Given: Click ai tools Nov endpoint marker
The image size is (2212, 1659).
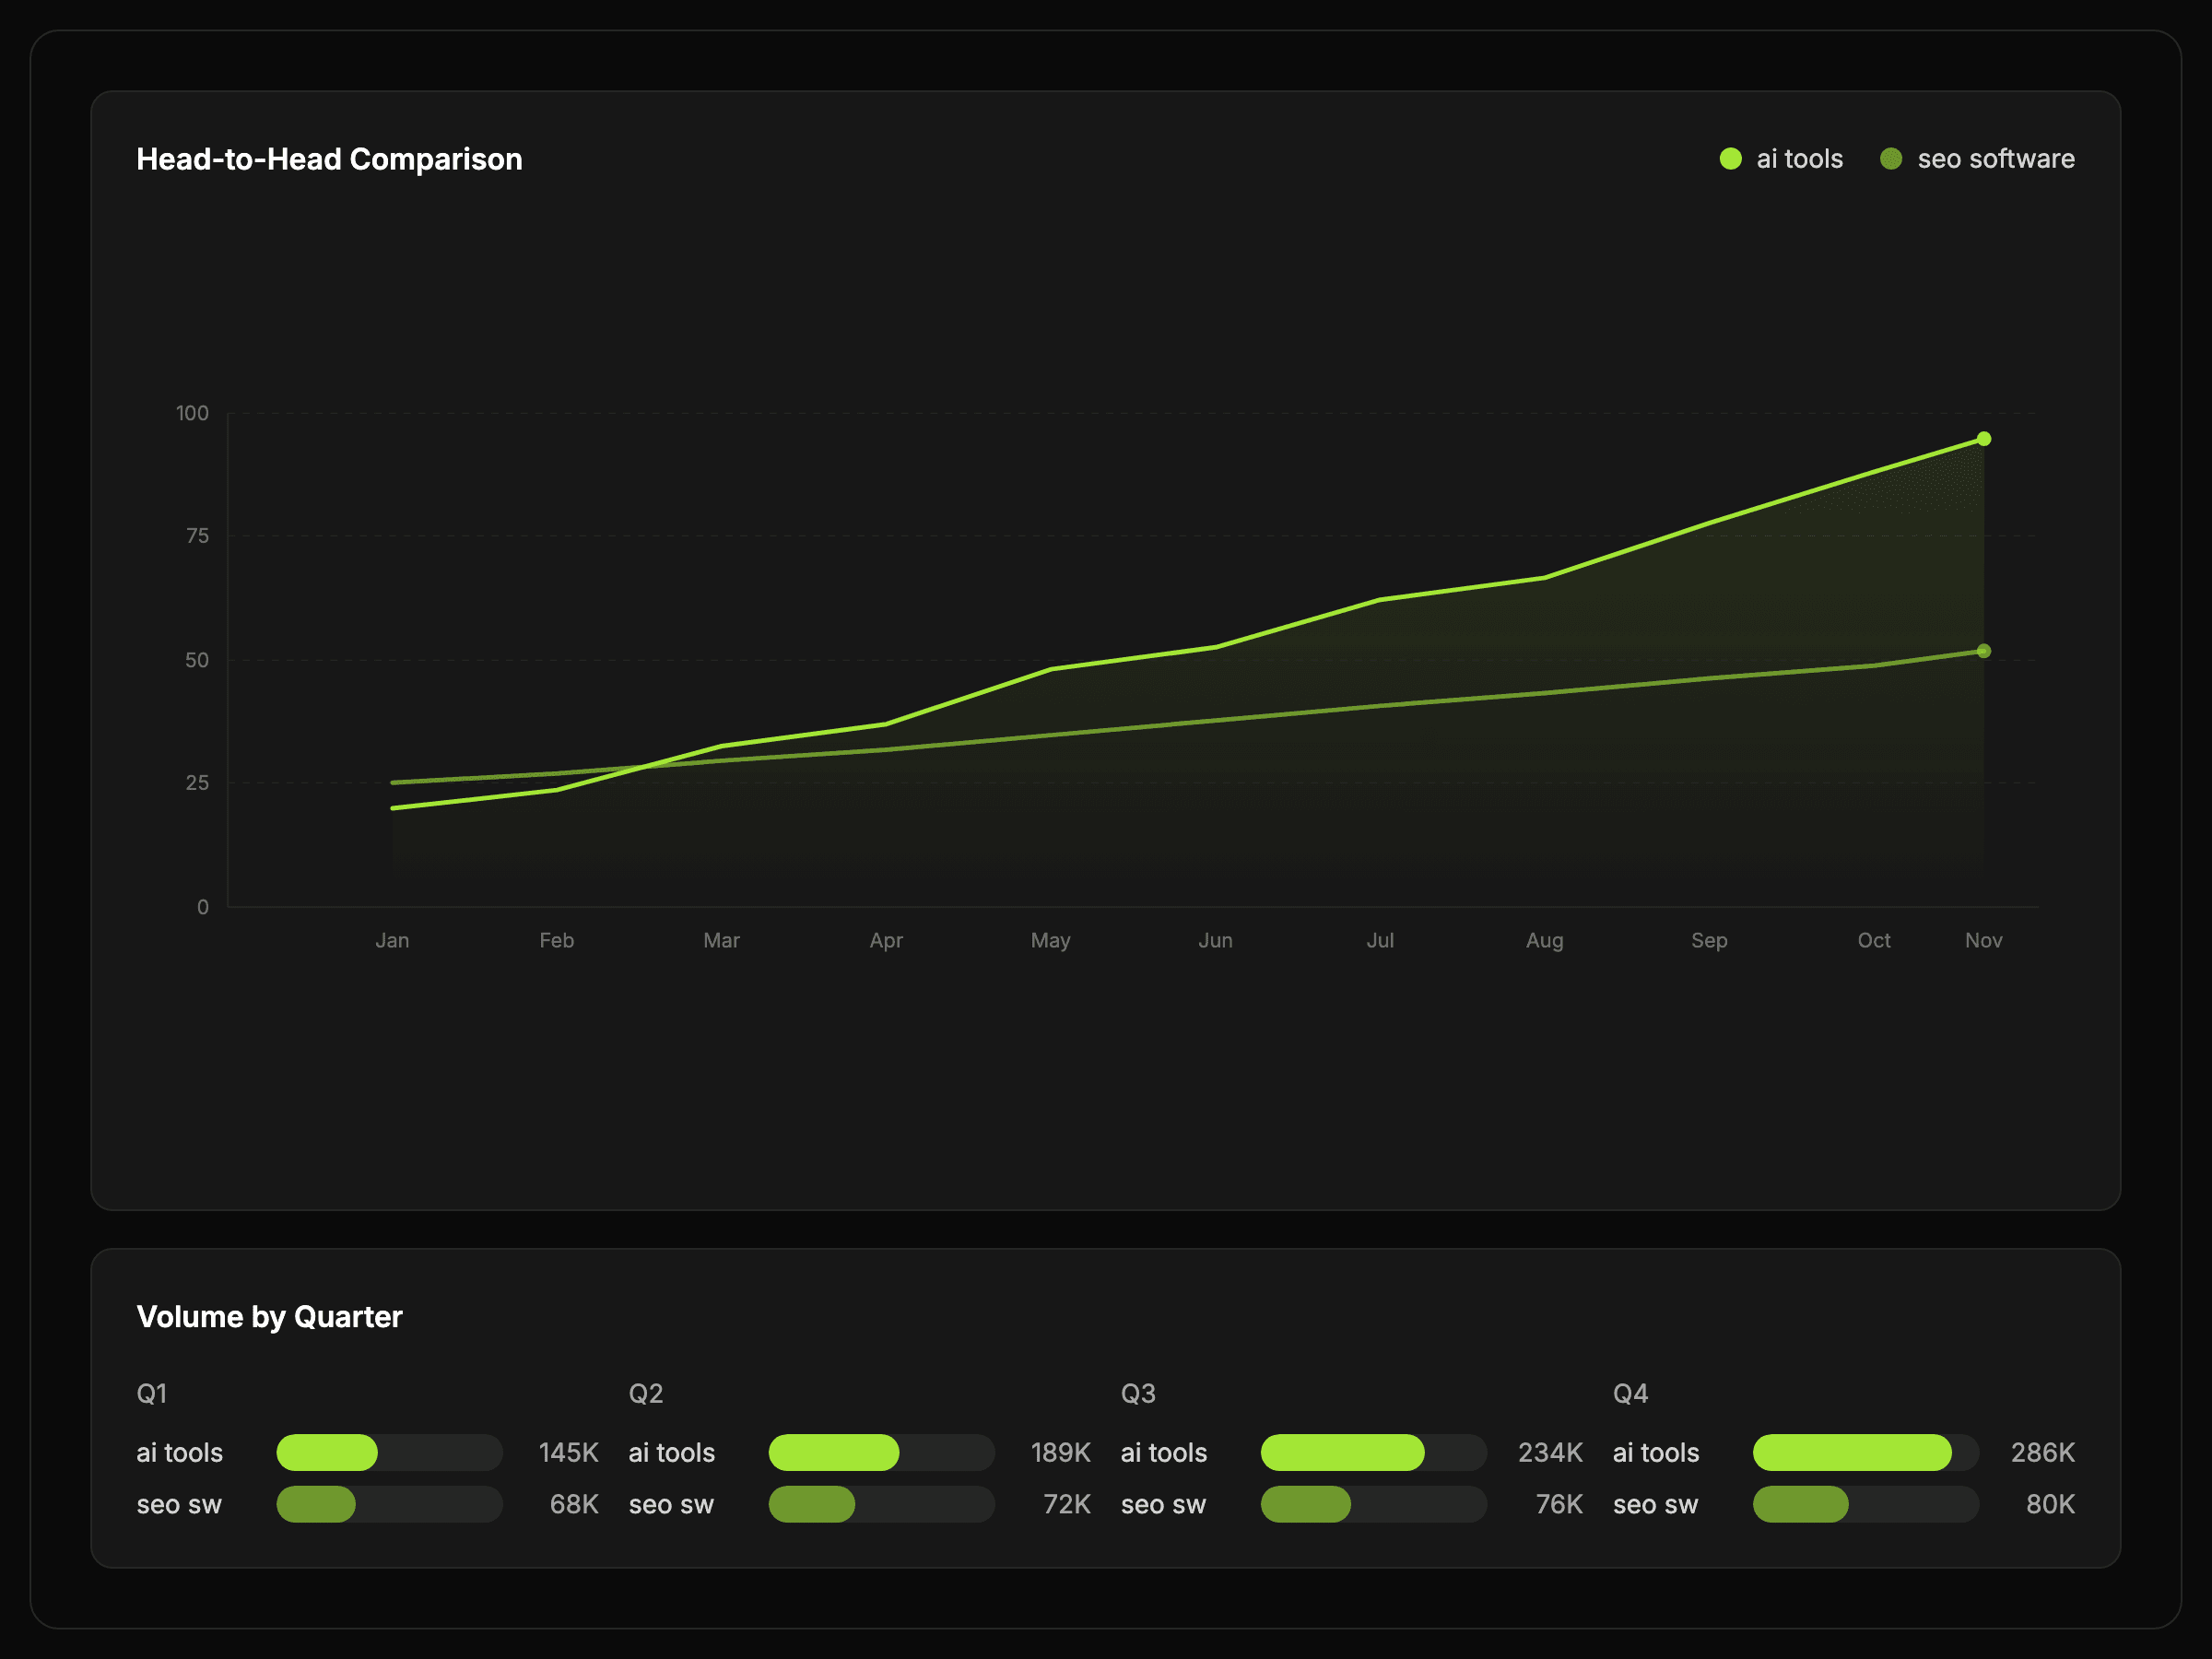Looking at the screenshot, I should click(1983, 439).
